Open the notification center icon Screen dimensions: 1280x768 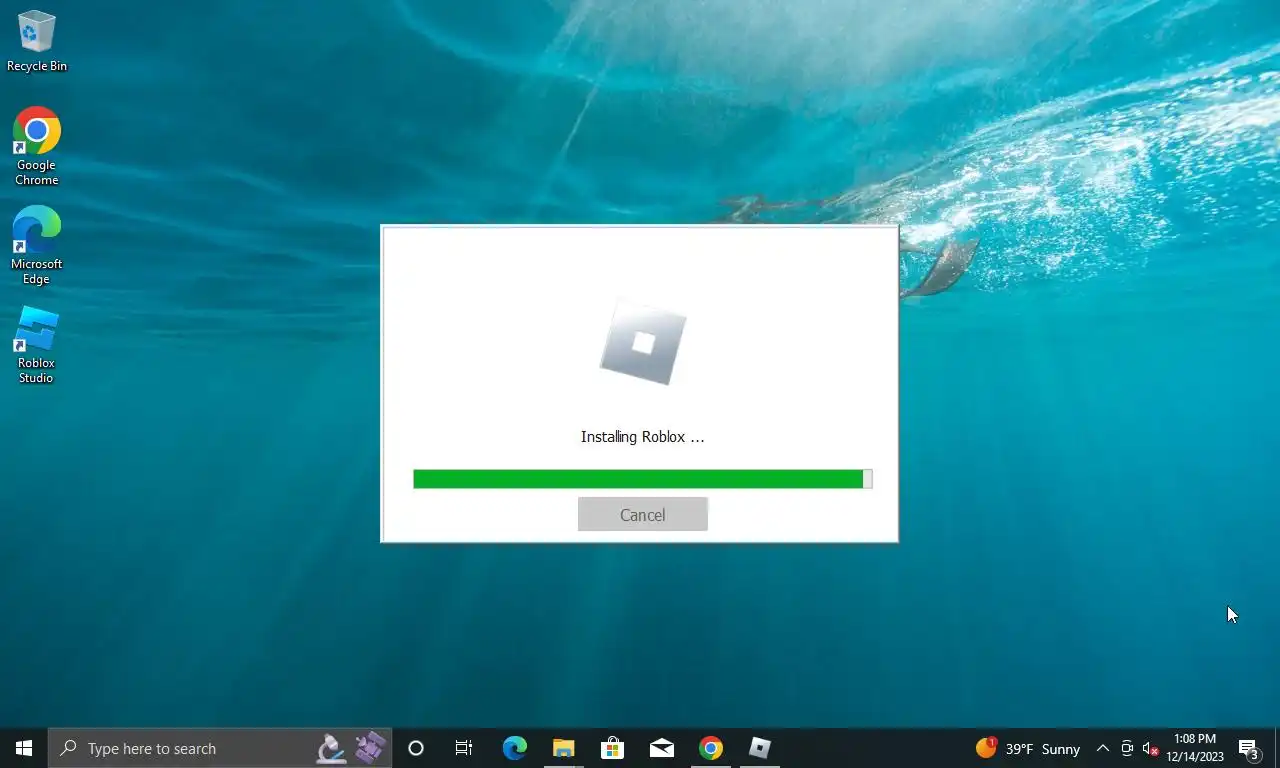point(1249,748)
